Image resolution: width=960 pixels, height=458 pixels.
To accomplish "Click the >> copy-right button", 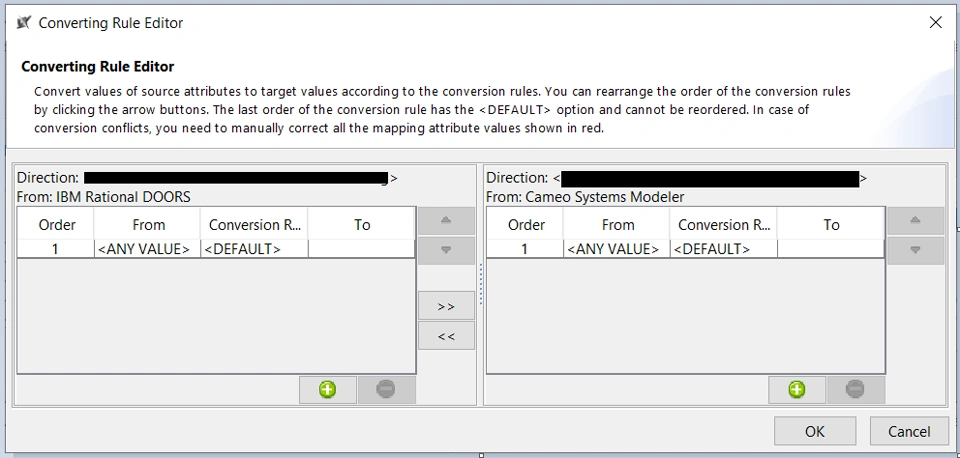I will pos(446,306).
